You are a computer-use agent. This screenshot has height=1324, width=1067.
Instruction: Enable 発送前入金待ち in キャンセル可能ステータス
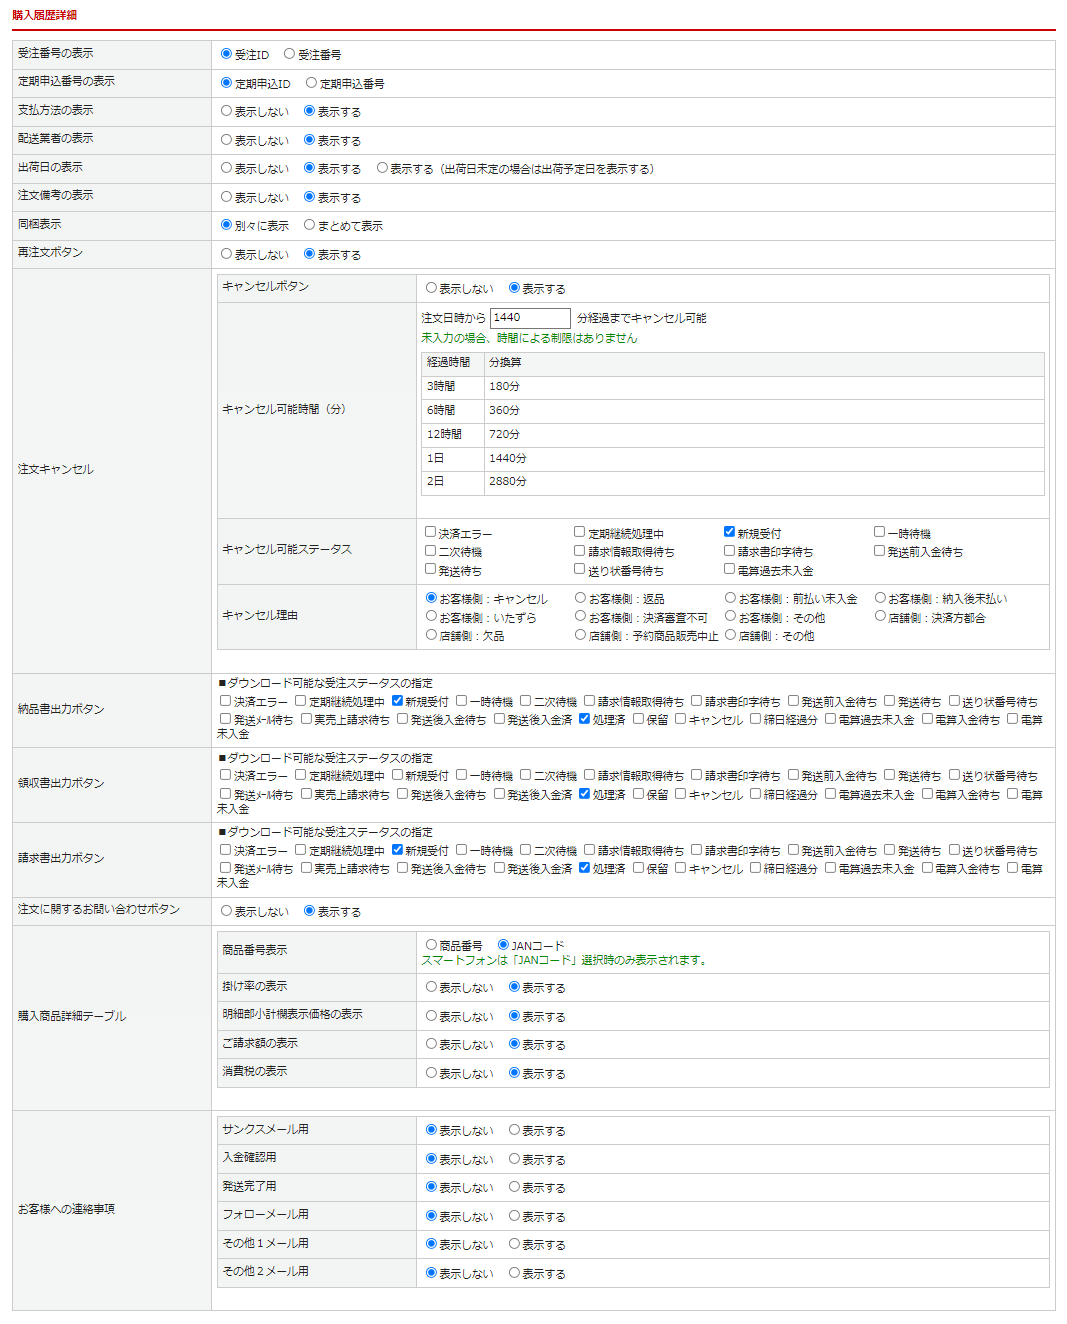[880, 550]
